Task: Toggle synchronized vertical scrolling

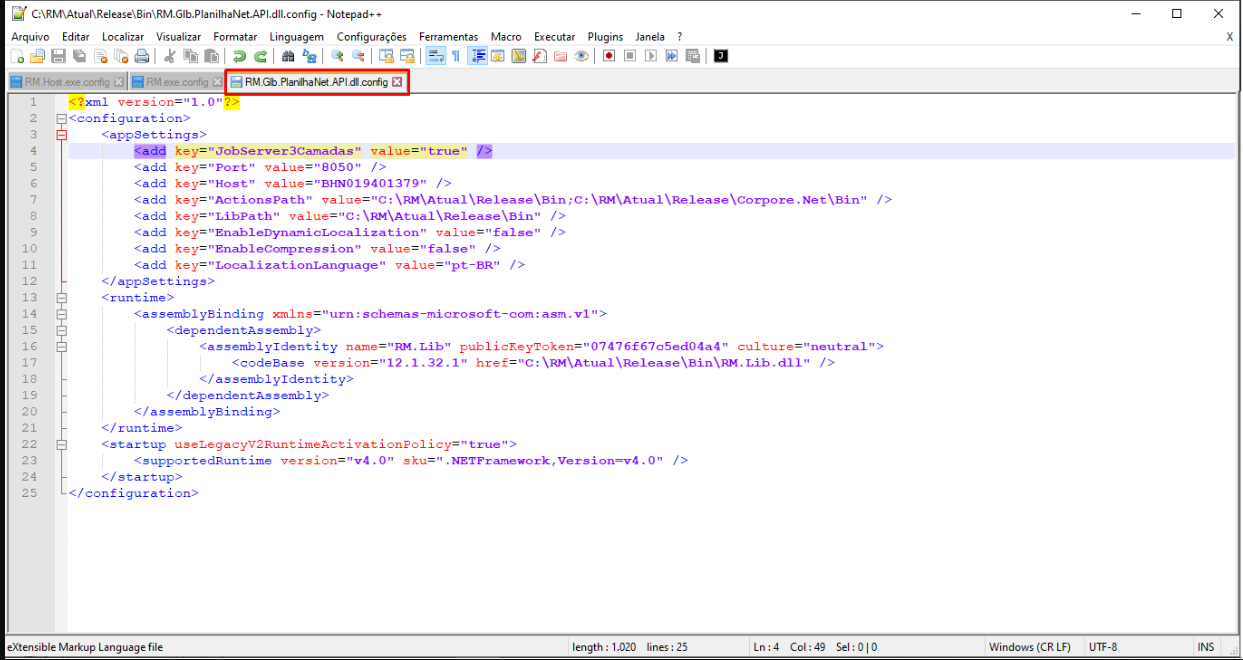Action: [x=387, y=56]
